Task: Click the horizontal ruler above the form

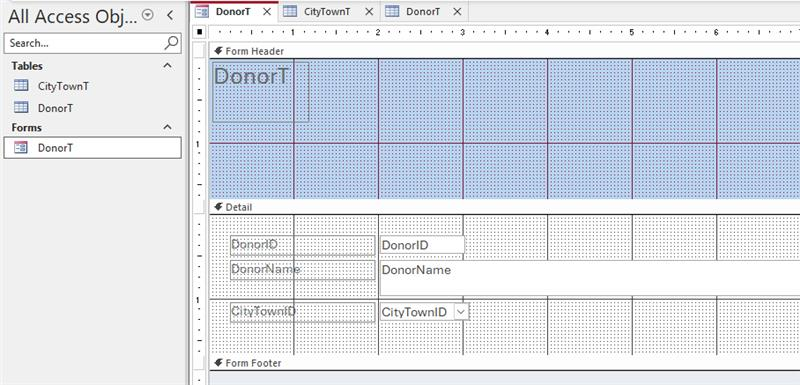Action: (x=504, y=33)
